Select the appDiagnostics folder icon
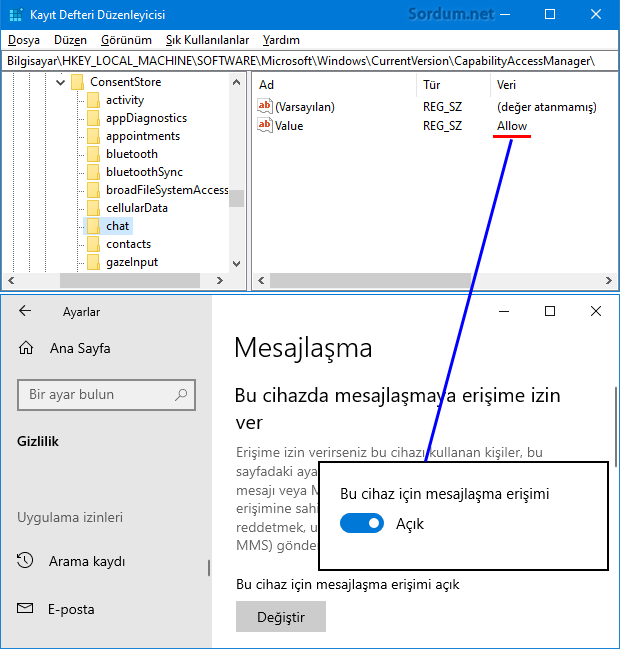620x649 pixels. [93, 118]
